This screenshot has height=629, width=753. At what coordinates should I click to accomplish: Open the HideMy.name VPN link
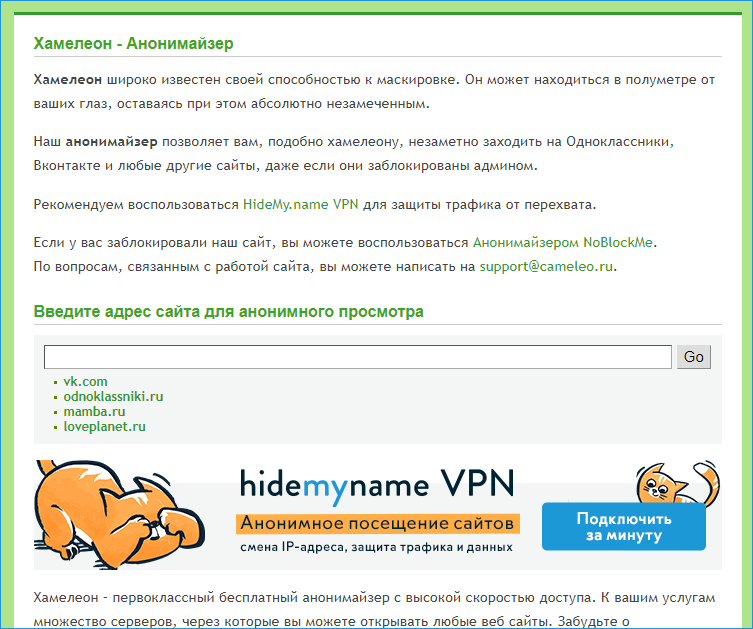(301, 205)
